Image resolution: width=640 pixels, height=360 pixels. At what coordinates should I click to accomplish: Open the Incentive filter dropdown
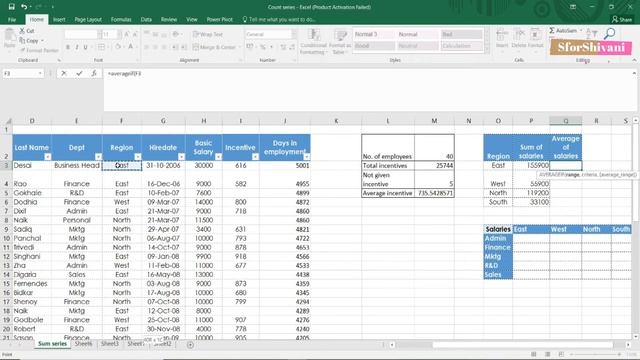pyautogui.click(x=255, y=157)
